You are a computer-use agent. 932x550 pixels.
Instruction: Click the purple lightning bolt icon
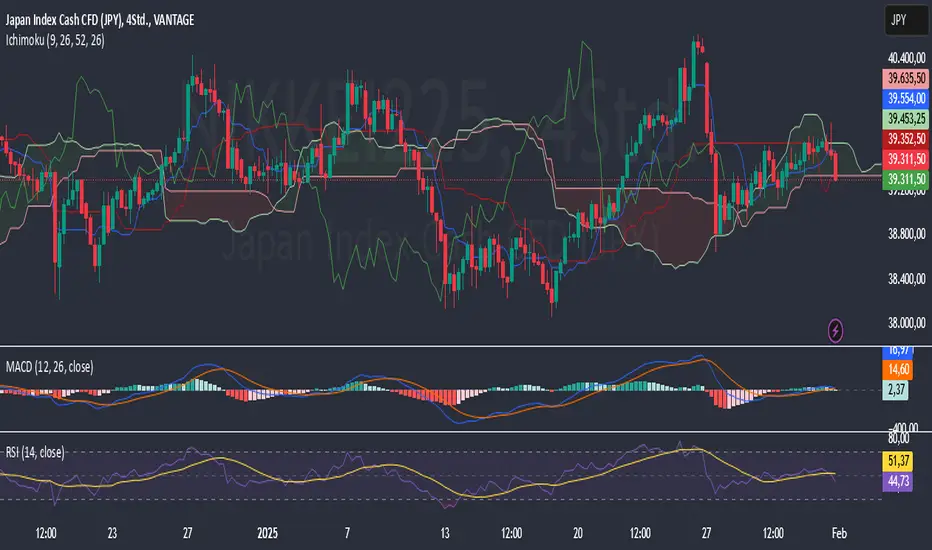835,330
